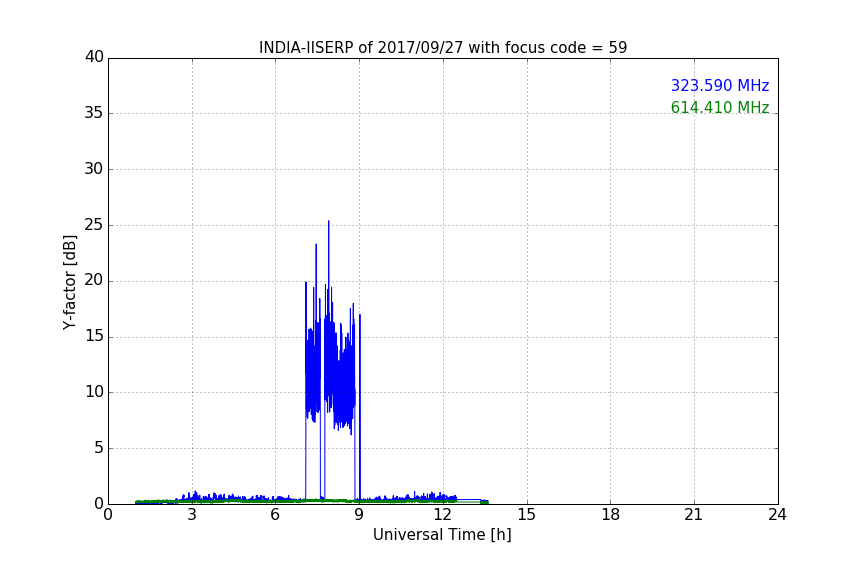
Task: Click the x-axis tick value '21'
Action: [694, 515]
